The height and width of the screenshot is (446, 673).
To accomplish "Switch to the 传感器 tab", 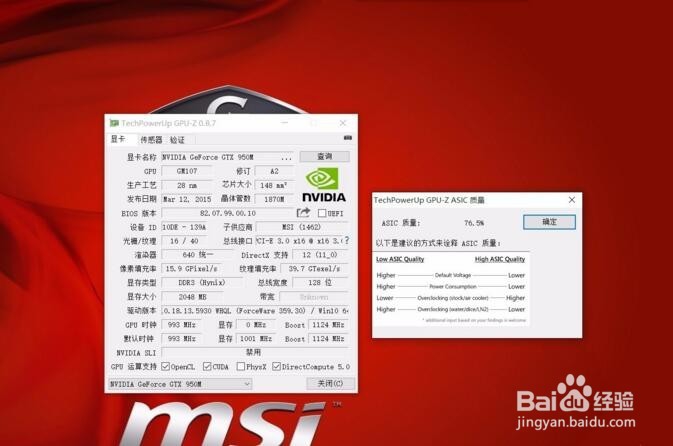I will click(x=151, y=140).
